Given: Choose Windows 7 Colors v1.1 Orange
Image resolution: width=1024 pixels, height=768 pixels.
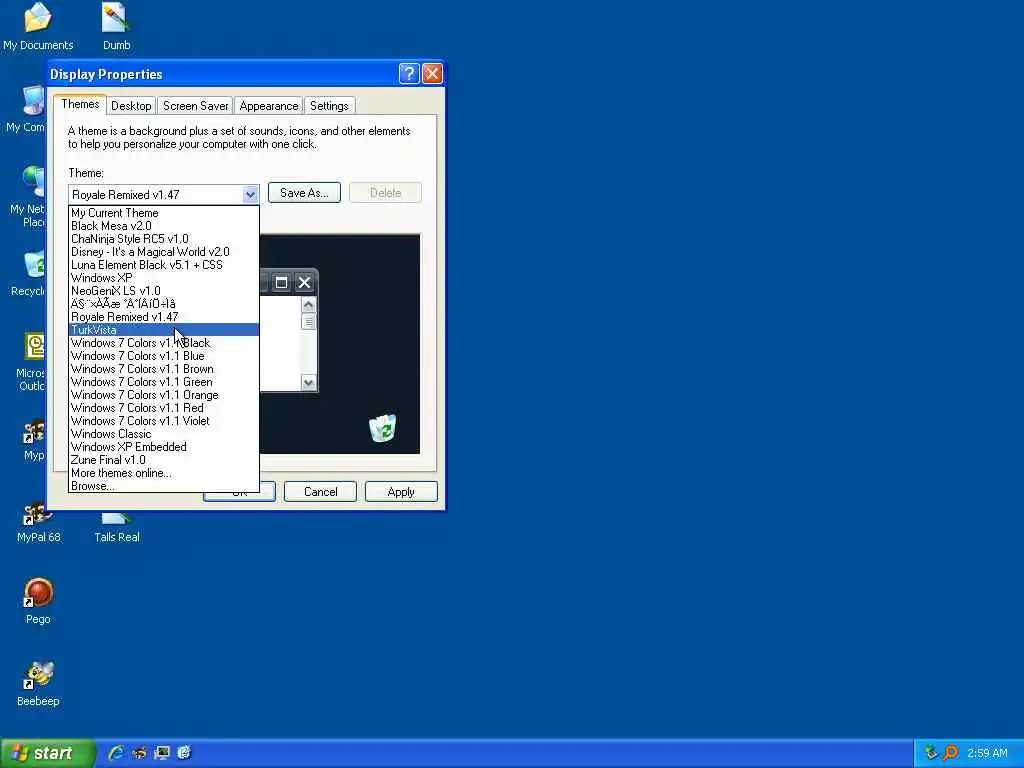Looking at the screenshot, I should point(163,395).
